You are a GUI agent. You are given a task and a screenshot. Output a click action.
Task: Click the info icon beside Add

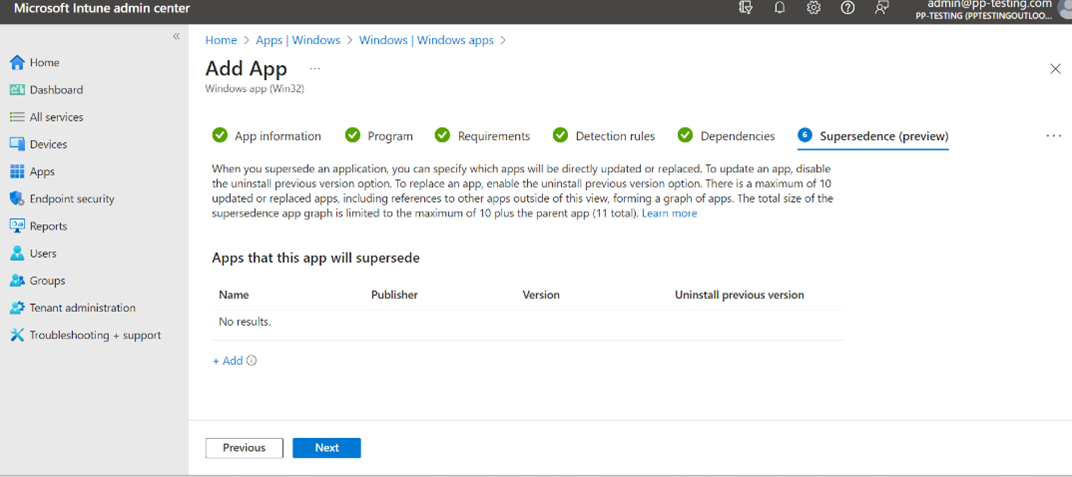(252, 361)
